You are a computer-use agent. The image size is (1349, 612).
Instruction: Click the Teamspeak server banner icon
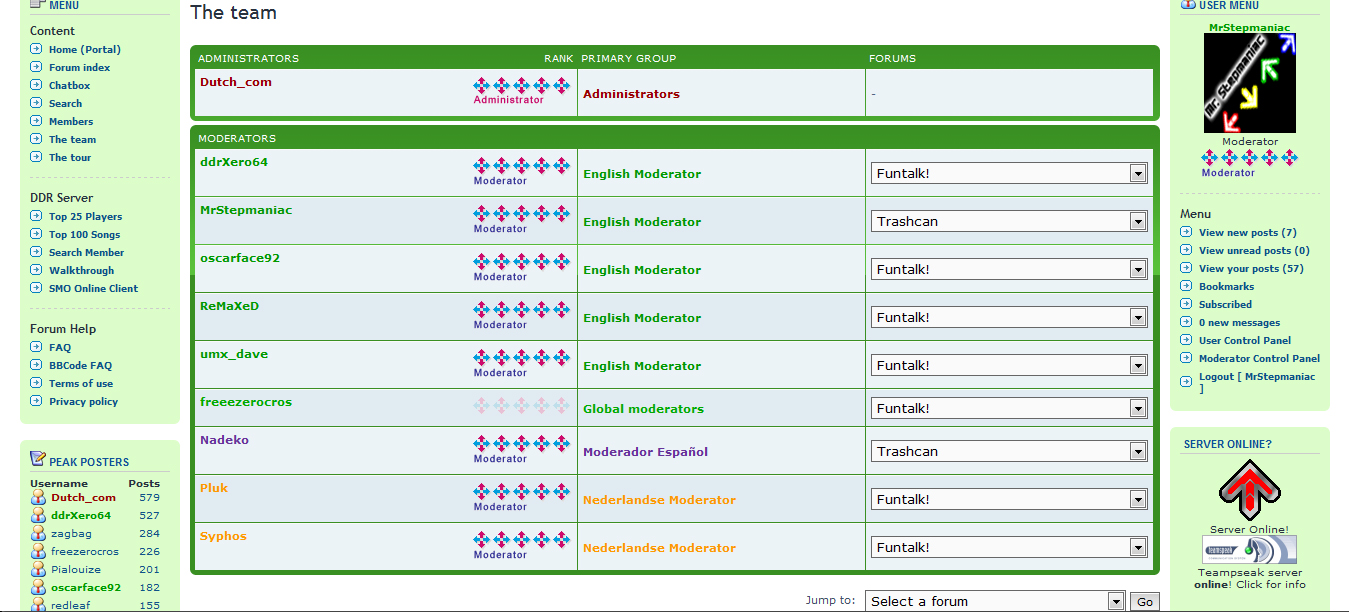[1249, 550]
